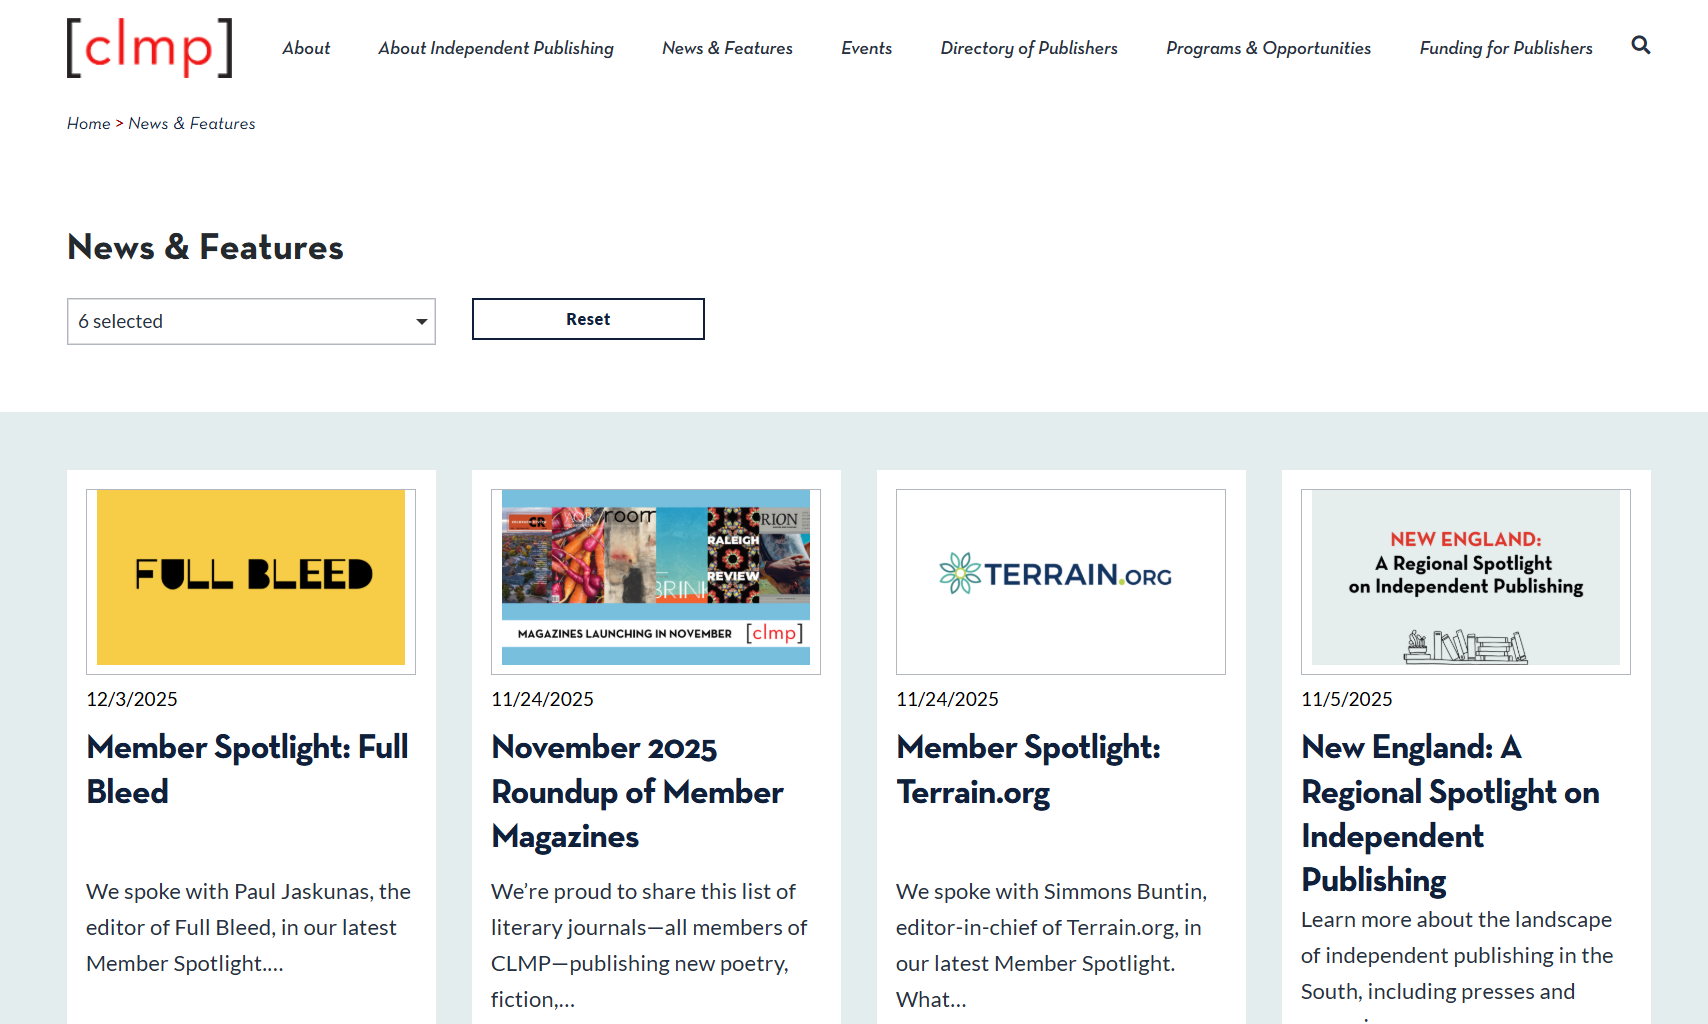
Task: Click the 'We spoke with Paul Jaskunas' excerpt
Action: pos(249,927)
